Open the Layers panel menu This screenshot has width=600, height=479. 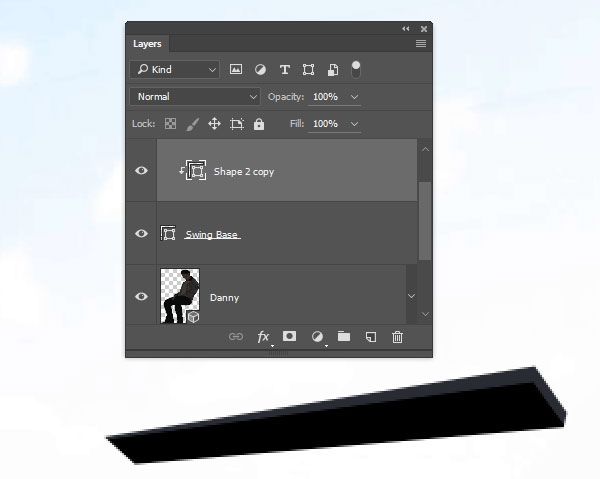click(421, 44)
